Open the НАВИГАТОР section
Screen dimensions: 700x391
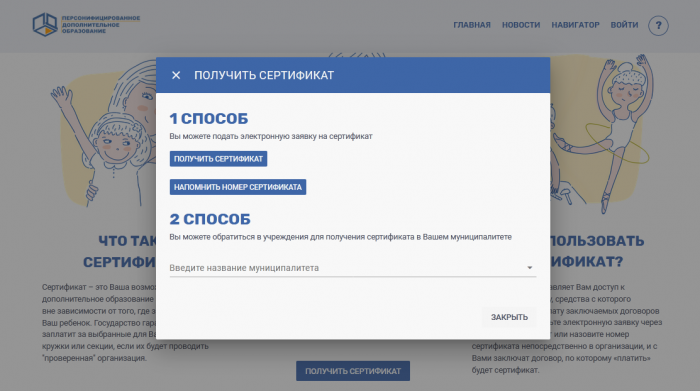pyautogui.click(x=575, y=25)
